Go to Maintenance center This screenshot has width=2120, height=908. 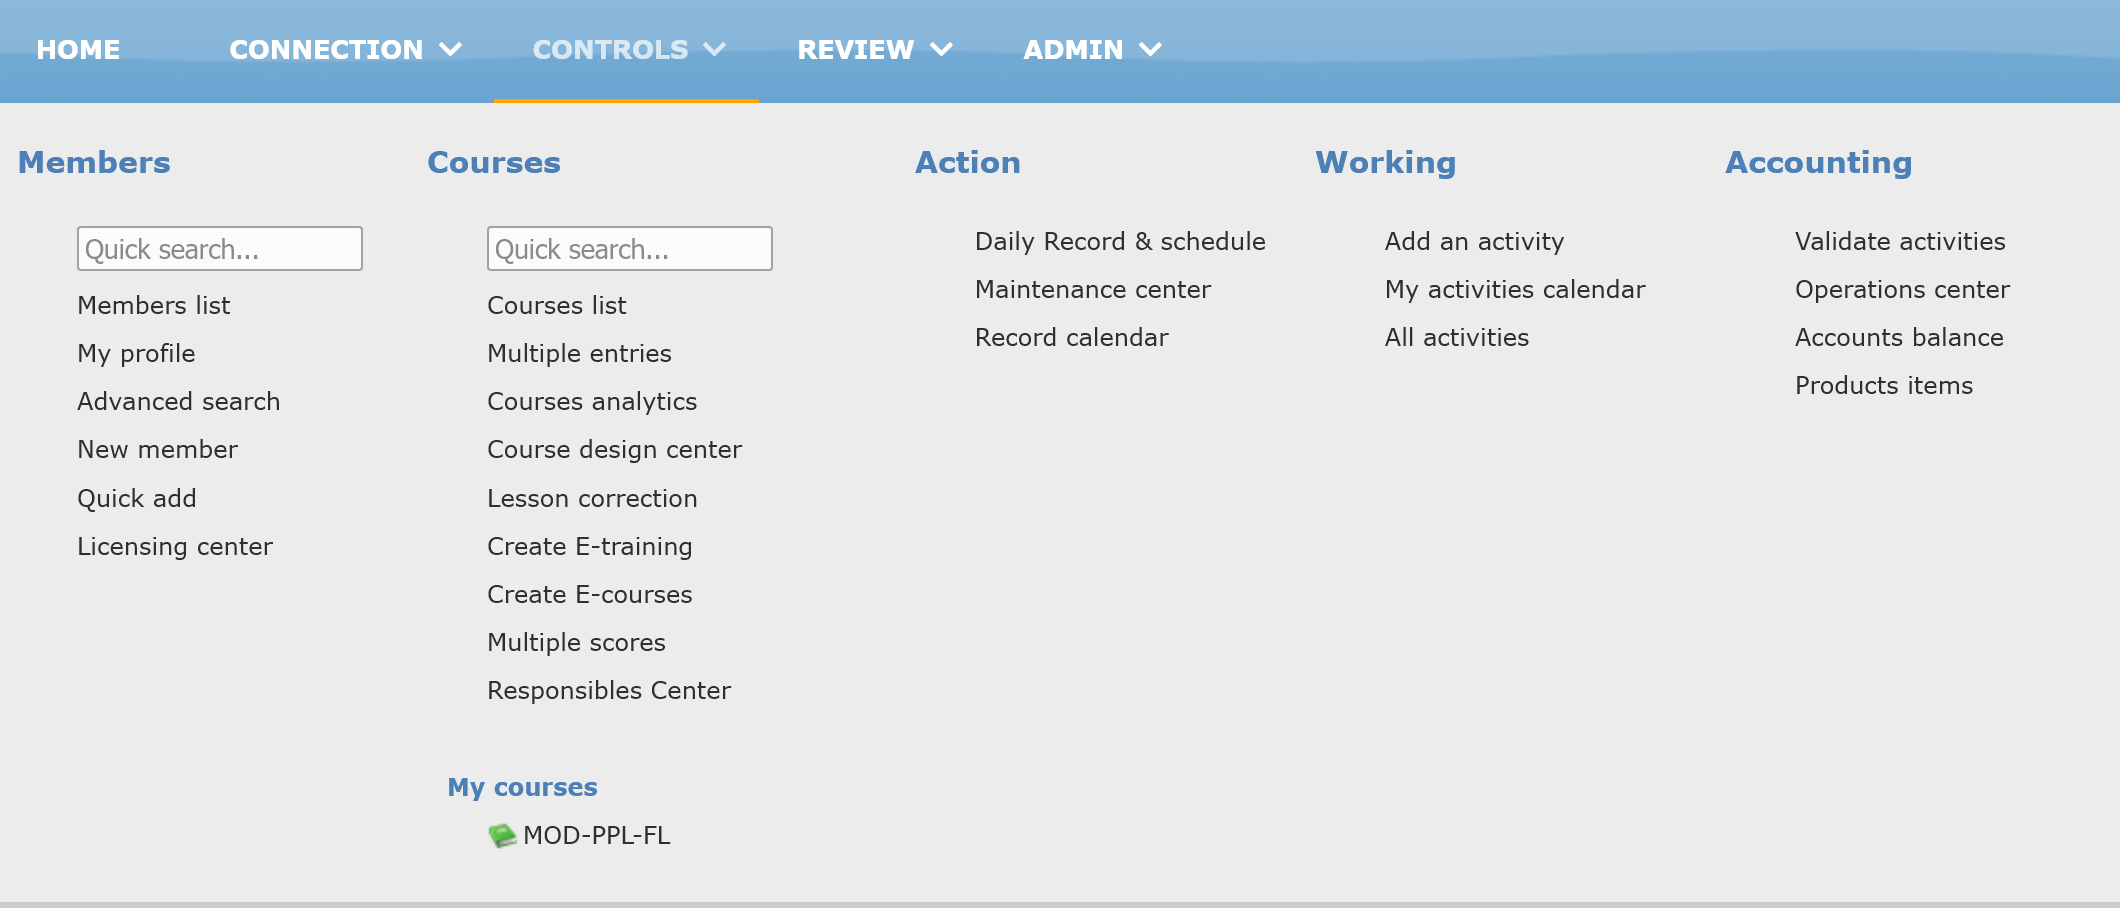pos(1093,289)
